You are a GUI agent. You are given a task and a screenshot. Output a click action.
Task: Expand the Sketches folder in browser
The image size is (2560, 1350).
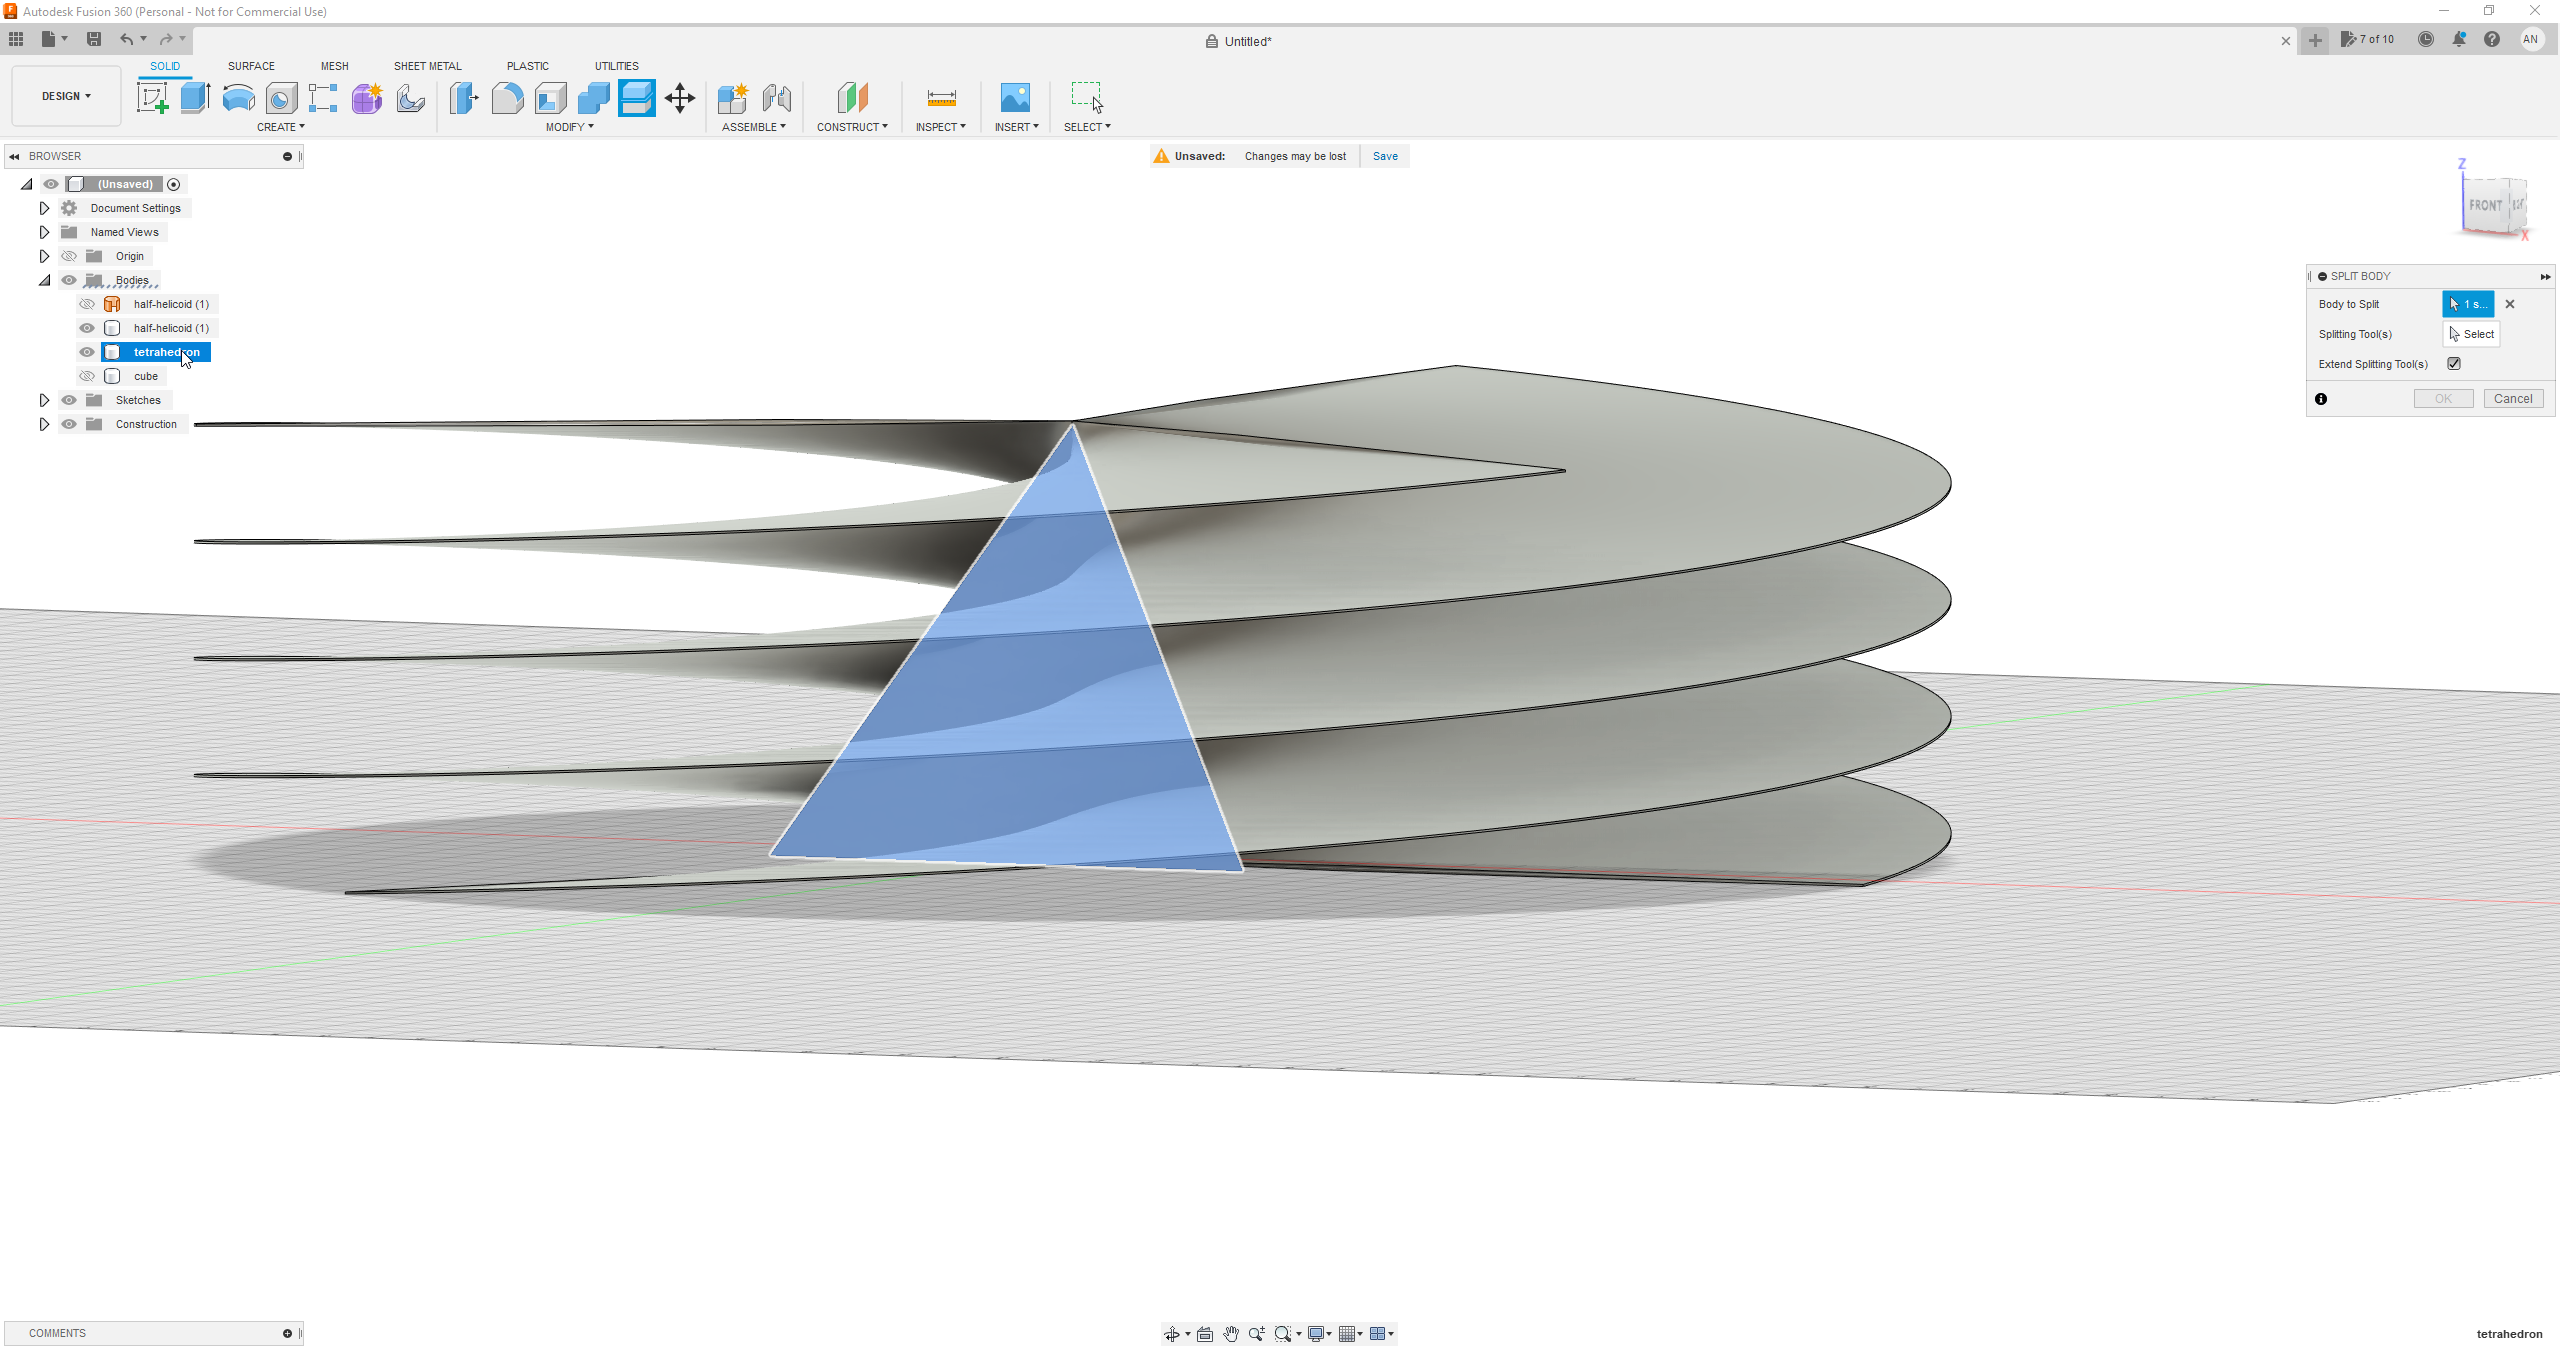pos(42,400)
